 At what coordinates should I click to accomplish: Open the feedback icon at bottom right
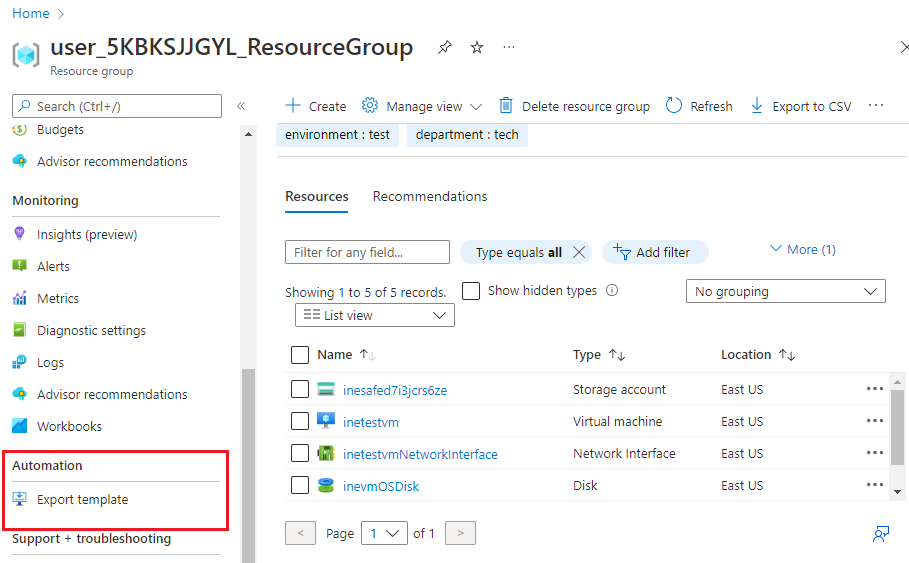coord(881,534)
